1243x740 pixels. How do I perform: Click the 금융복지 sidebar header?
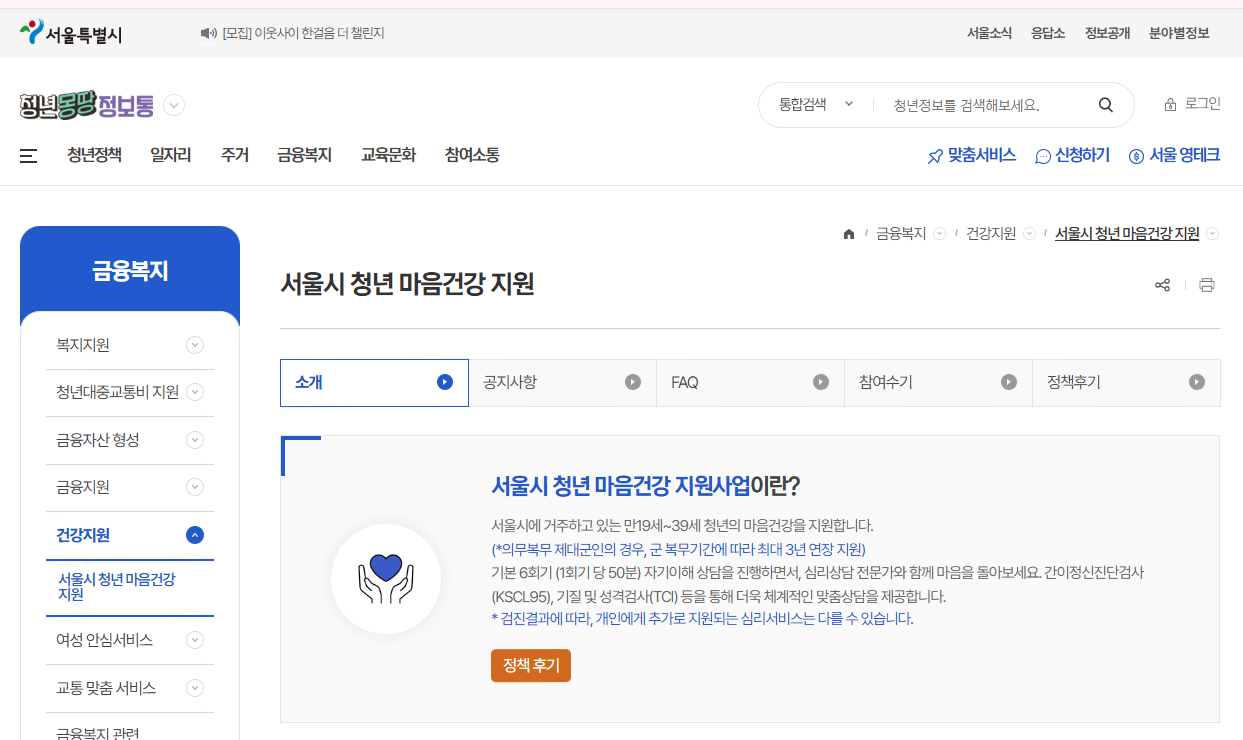(130, 271)
